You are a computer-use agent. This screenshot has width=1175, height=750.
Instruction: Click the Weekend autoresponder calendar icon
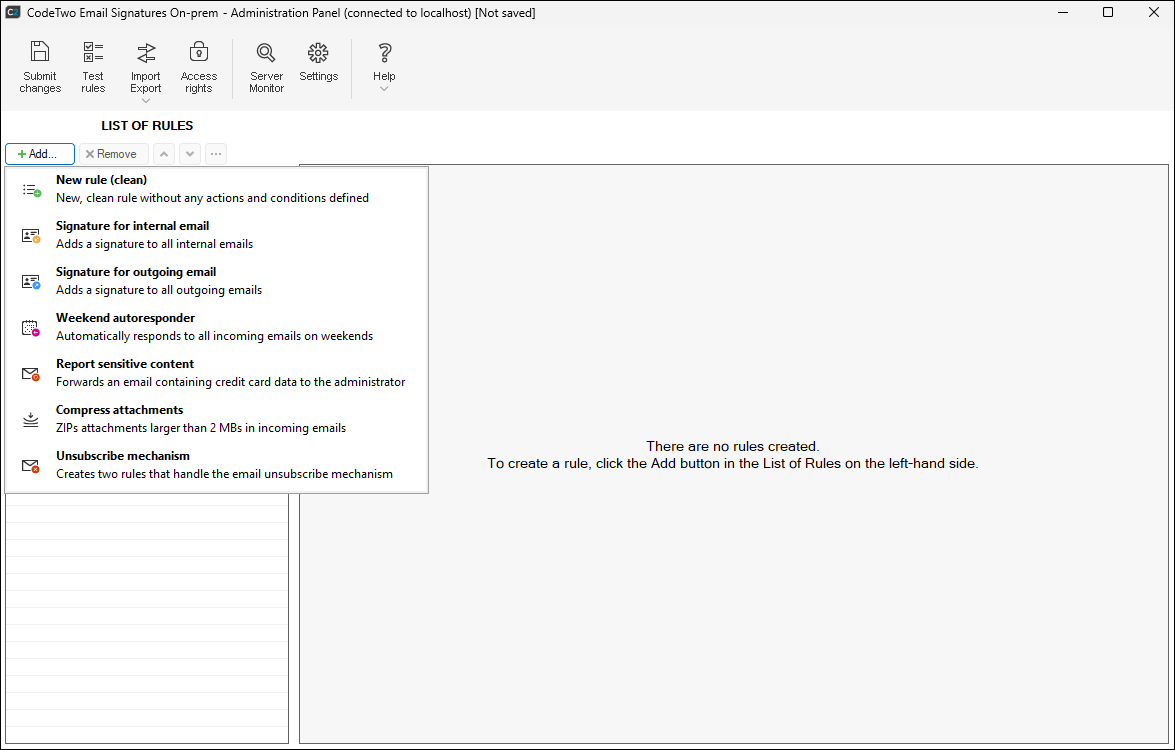pos(31,328)
